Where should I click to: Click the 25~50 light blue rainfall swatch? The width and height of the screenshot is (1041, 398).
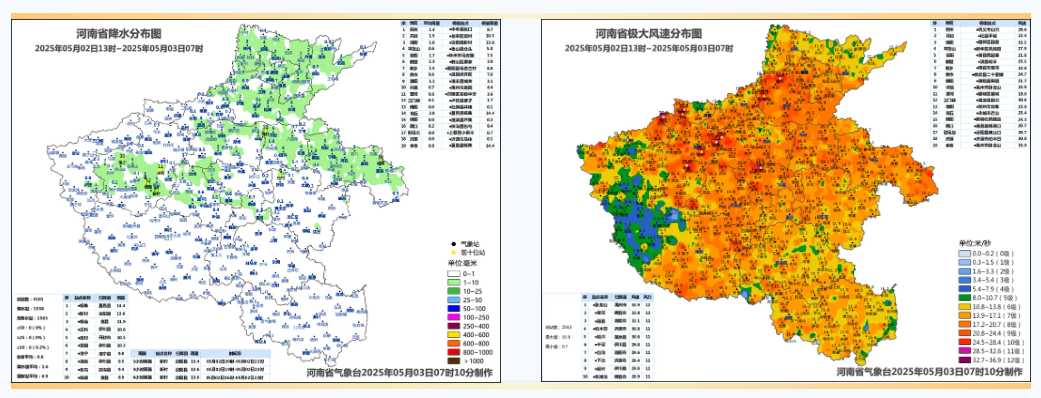[453, 300]
